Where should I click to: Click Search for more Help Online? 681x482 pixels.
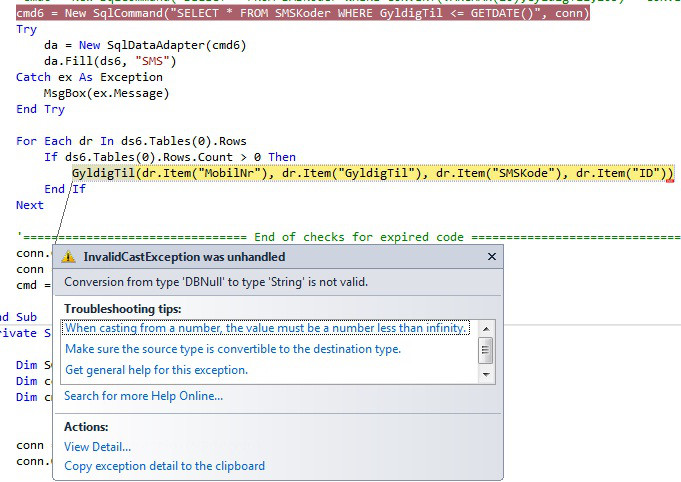point(143,396)
